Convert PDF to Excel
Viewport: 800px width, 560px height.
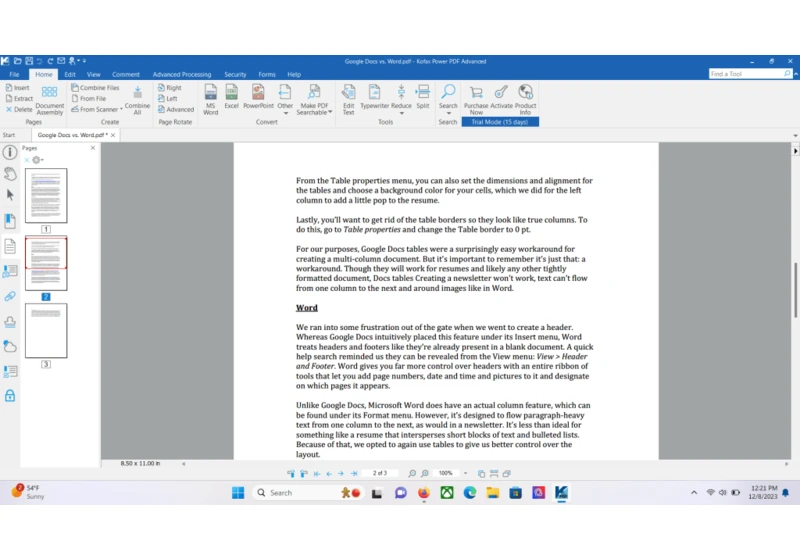click(x=232, y=97)
